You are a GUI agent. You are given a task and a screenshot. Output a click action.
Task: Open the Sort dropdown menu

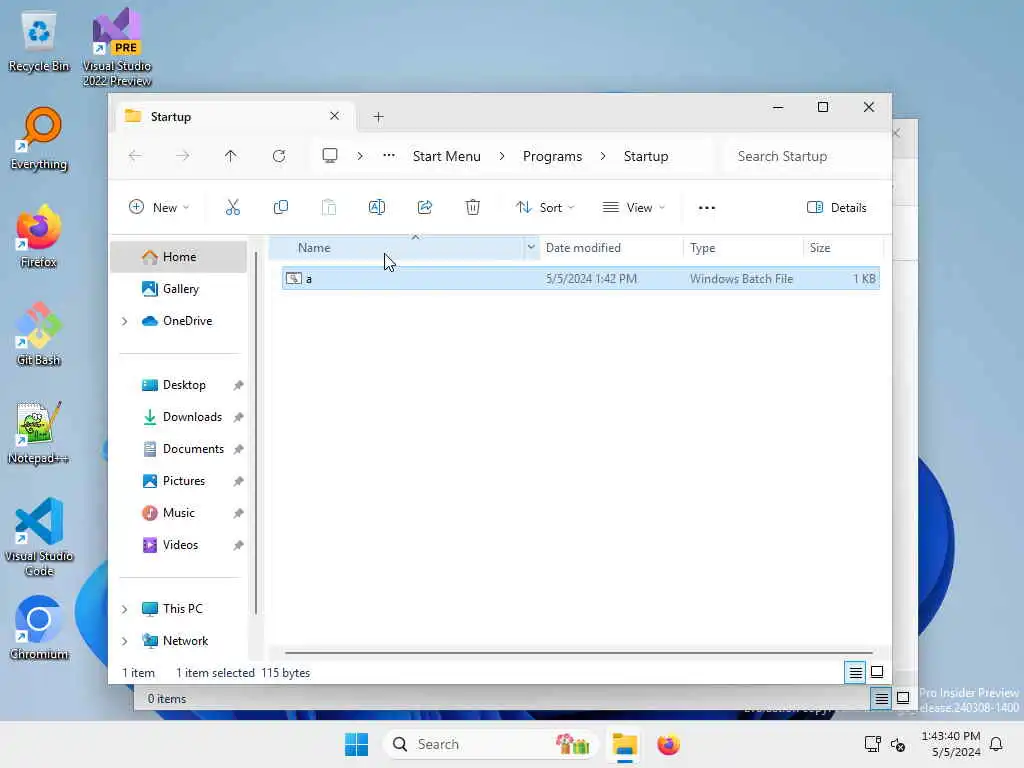545,208
